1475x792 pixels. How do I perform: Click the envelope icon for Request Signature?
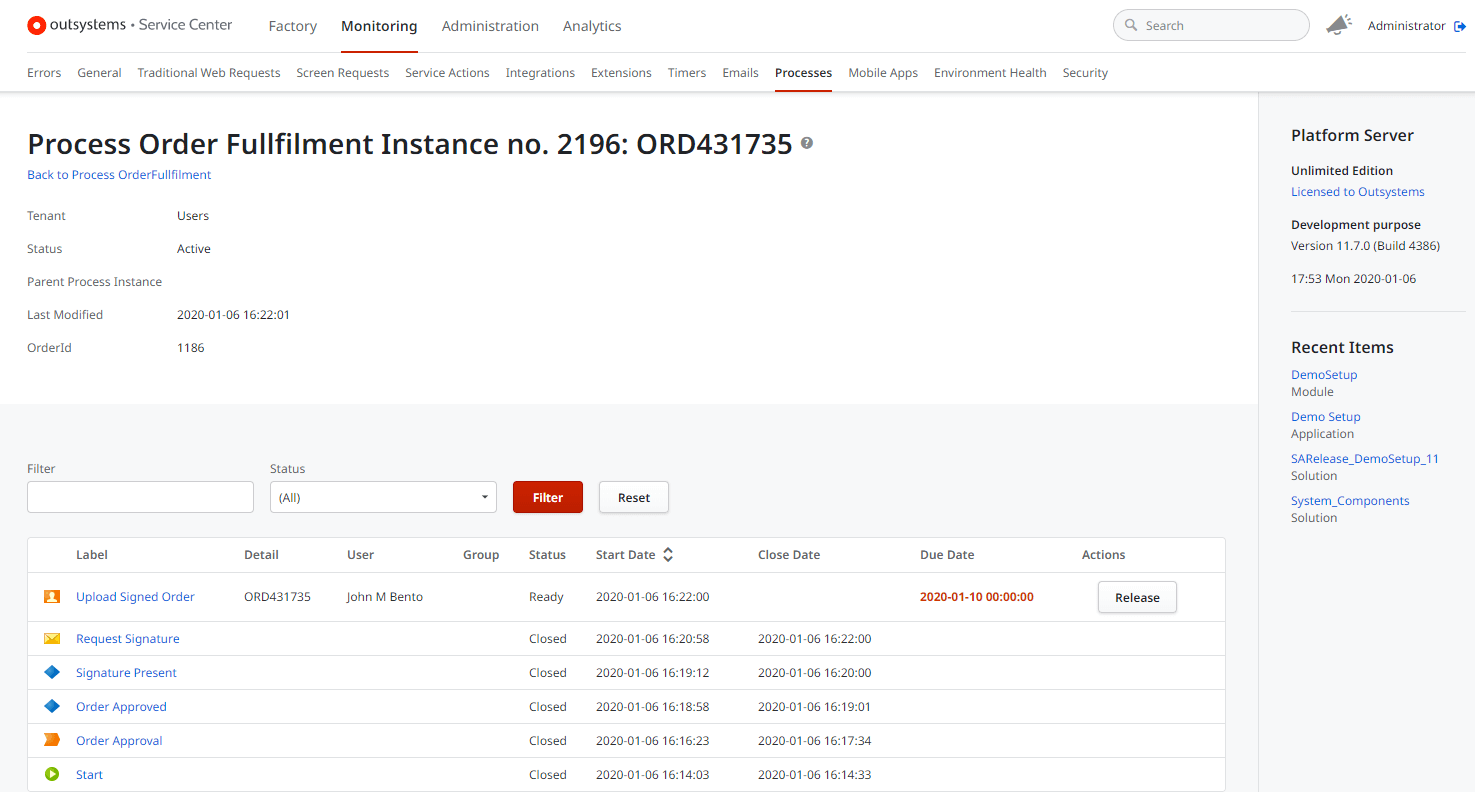click(52, 639)
